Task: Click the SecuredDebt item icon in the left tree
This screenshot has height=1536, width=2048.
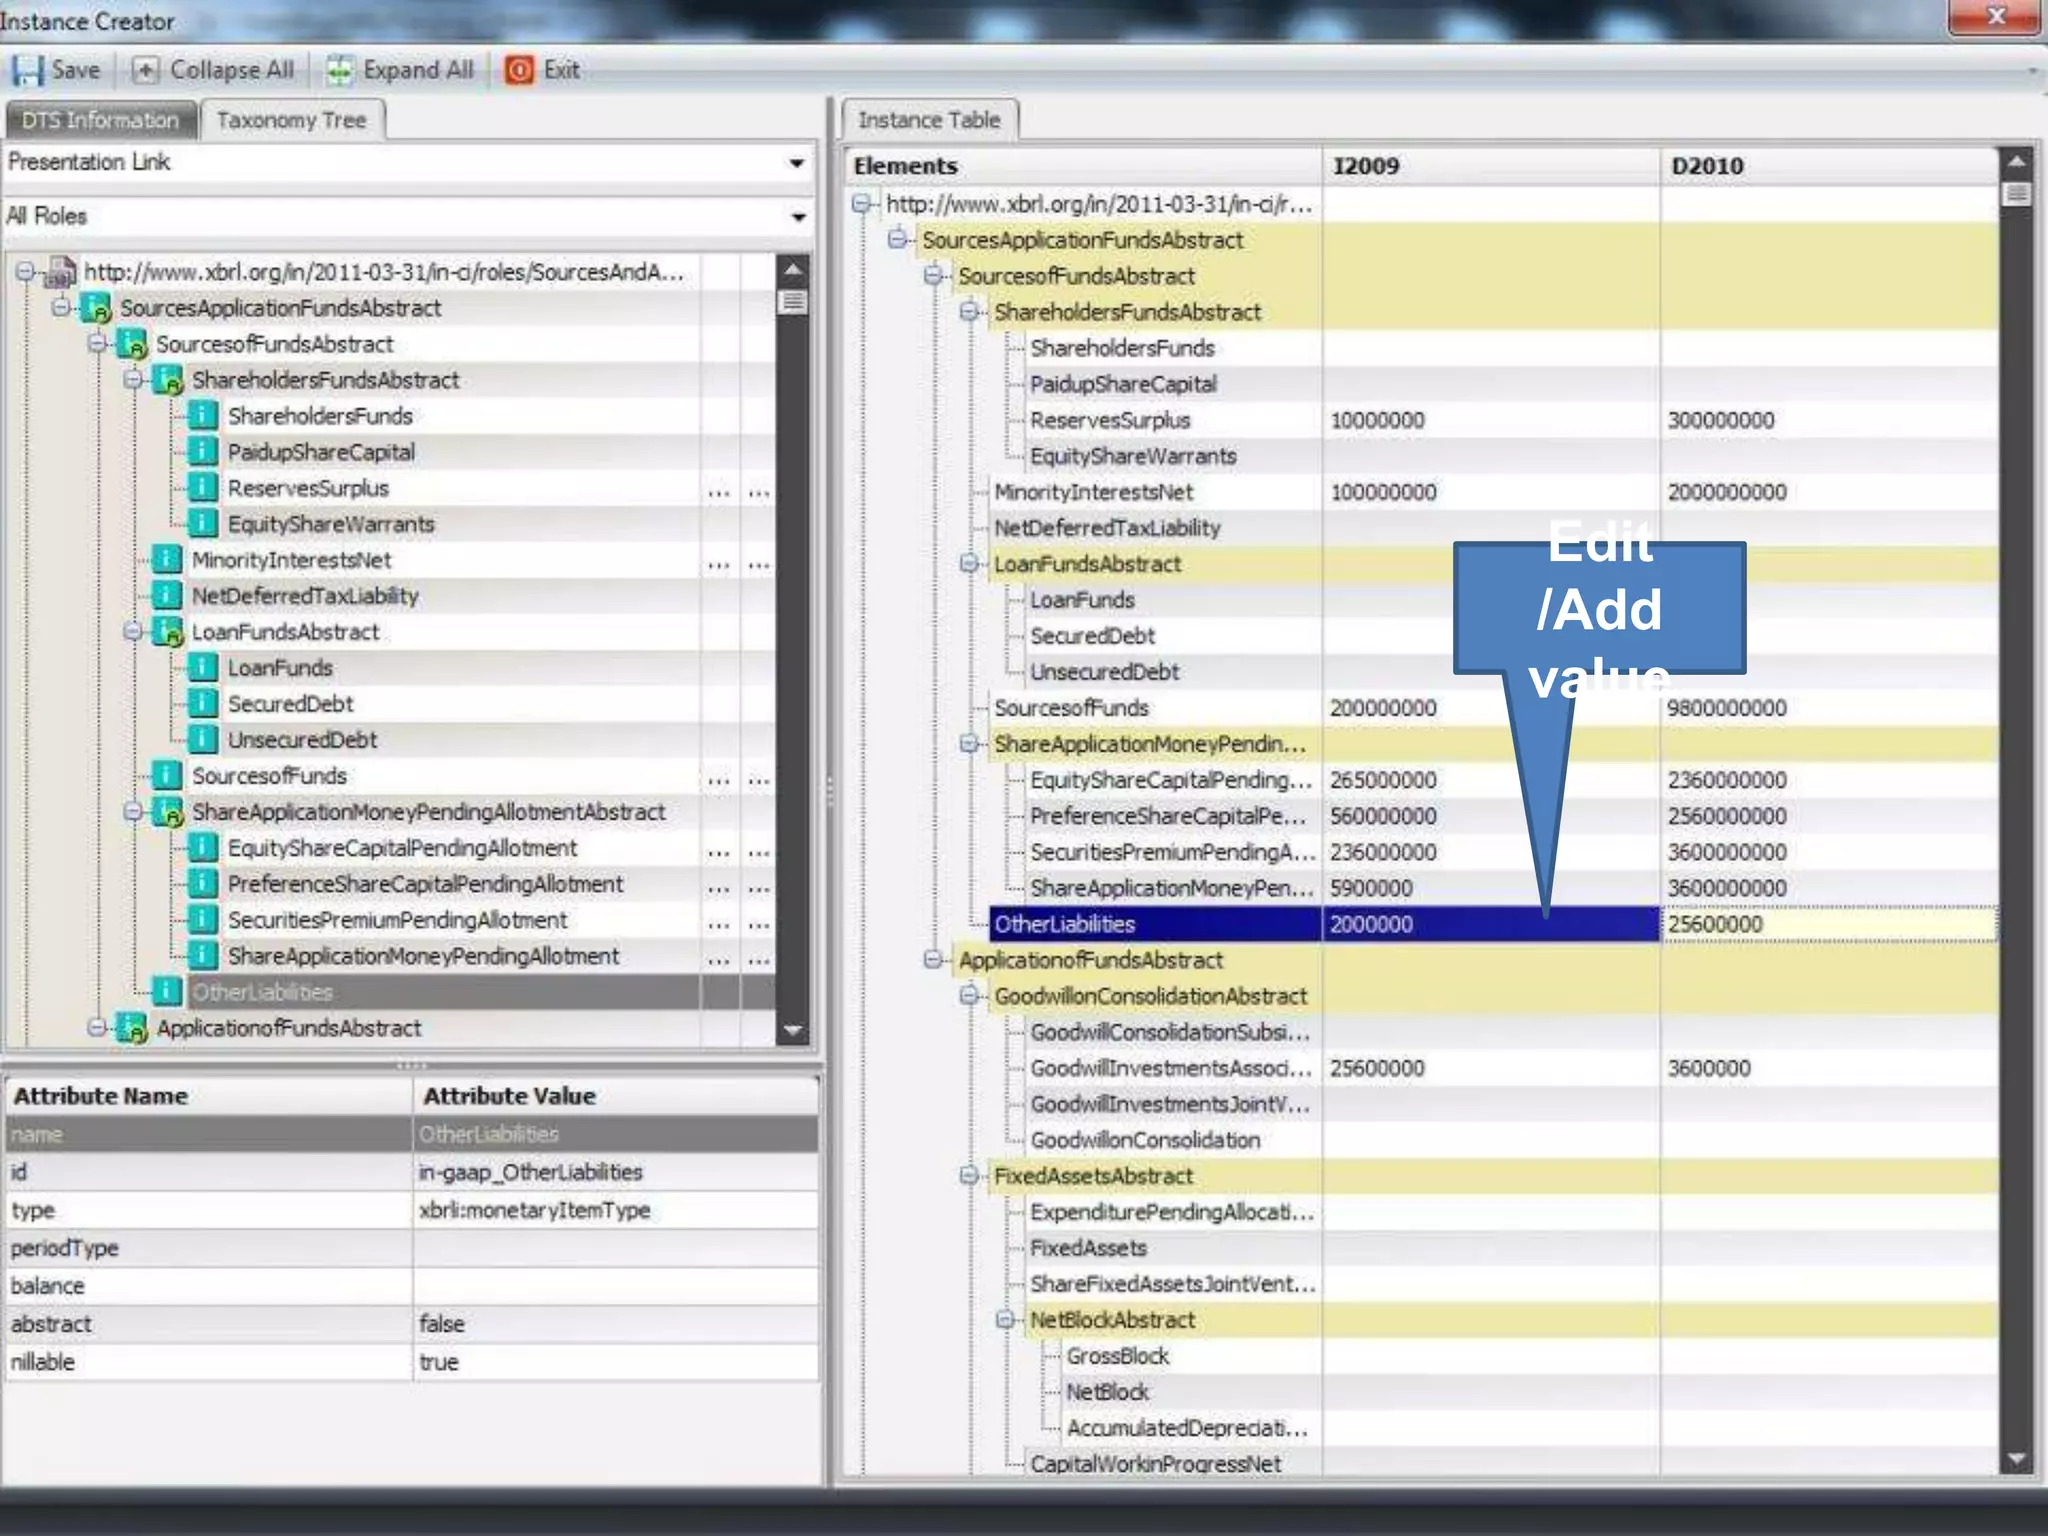Action: [203, 704]
